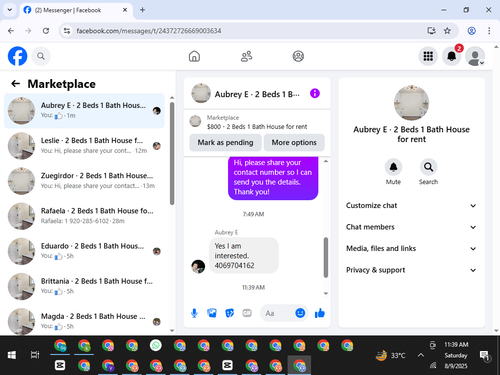Go to the Home feed icon
Image resolution: width=500 pixels, height=375 pixels.
(x=194, y=56)
